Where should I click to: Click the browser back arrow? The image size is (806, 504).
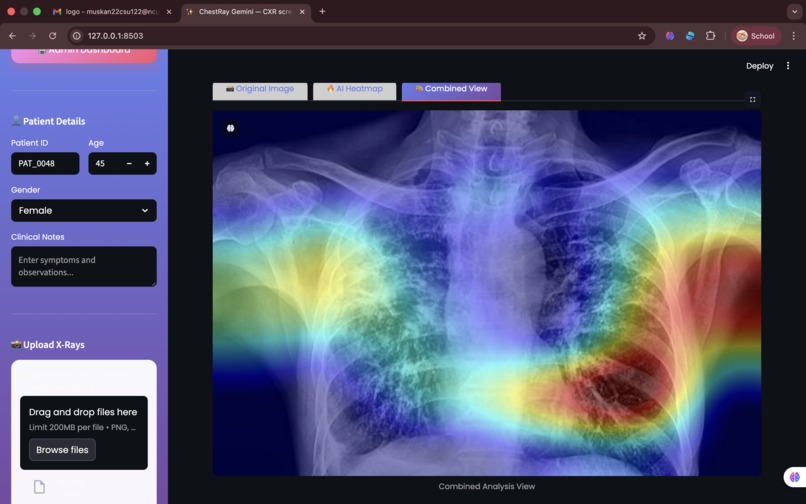coord(12,35)
